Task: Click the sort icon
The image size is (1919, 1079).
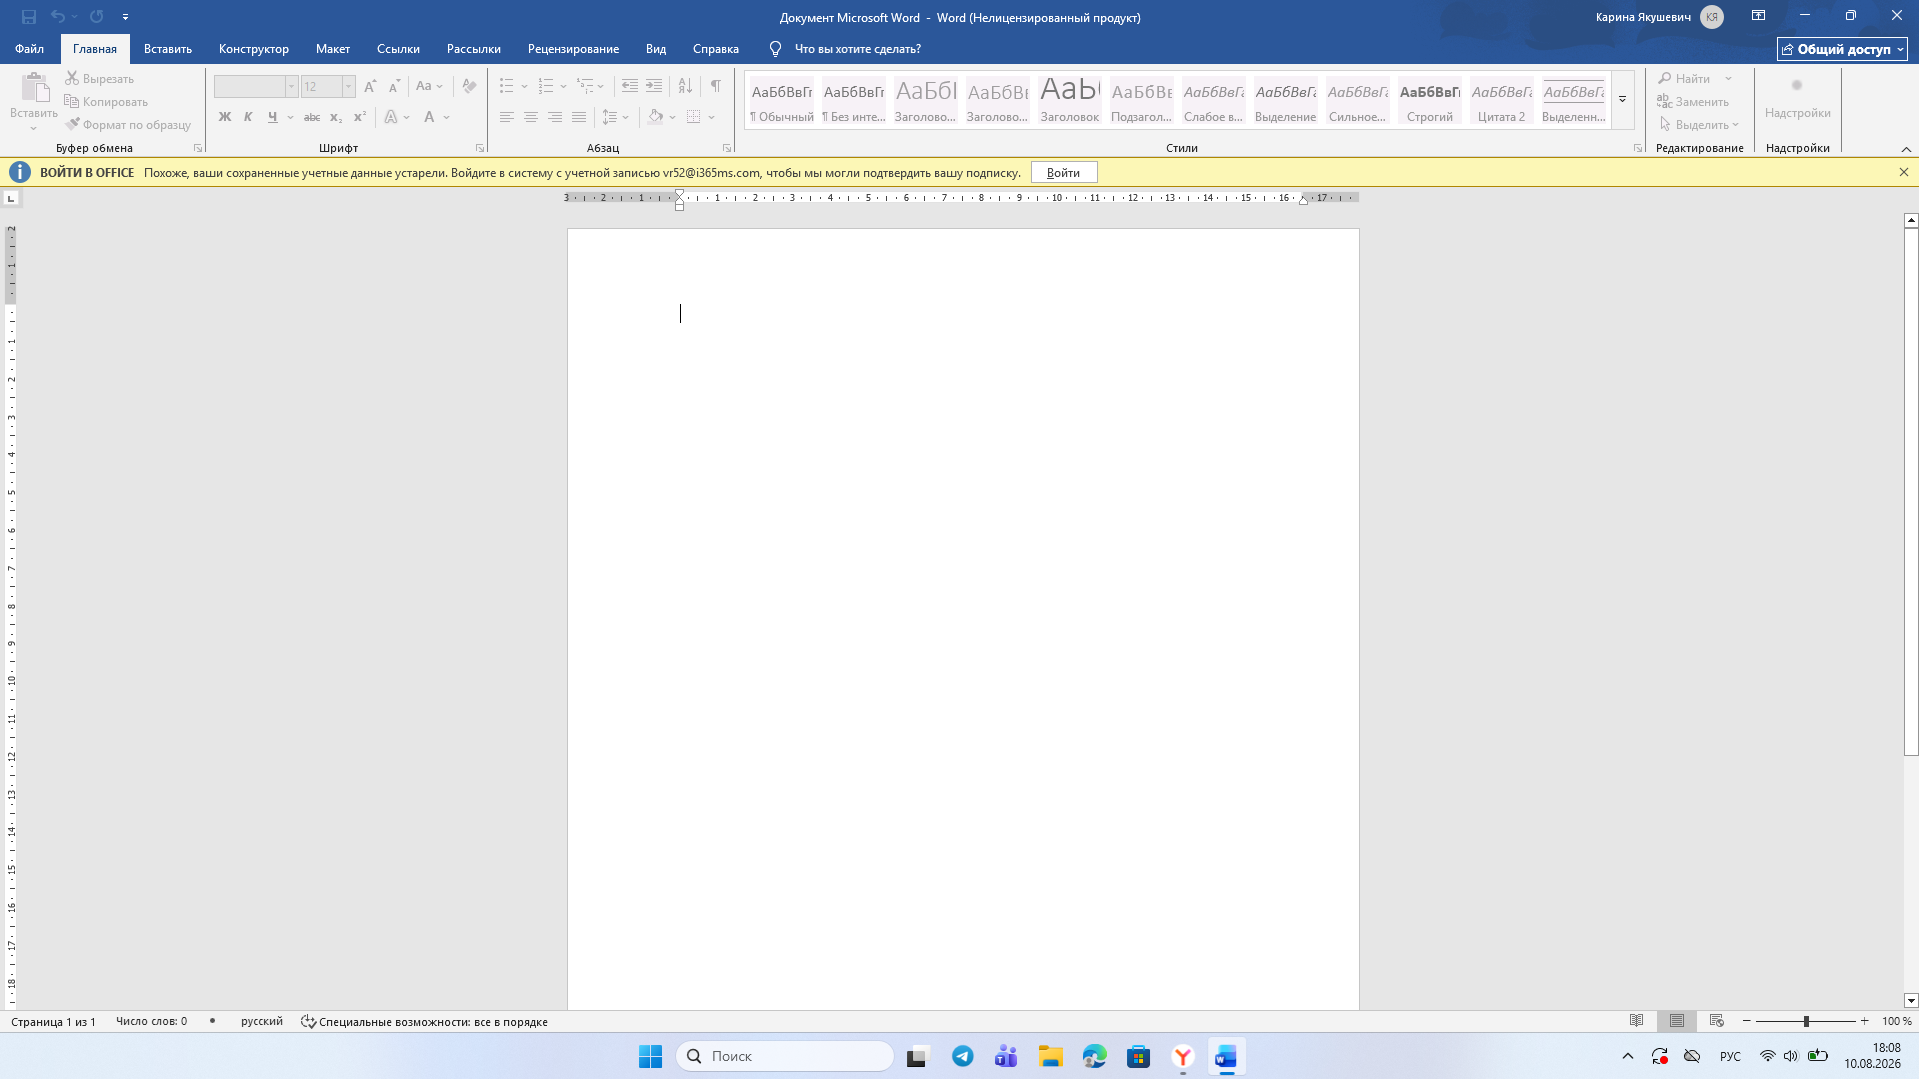Action: (685, 86)
